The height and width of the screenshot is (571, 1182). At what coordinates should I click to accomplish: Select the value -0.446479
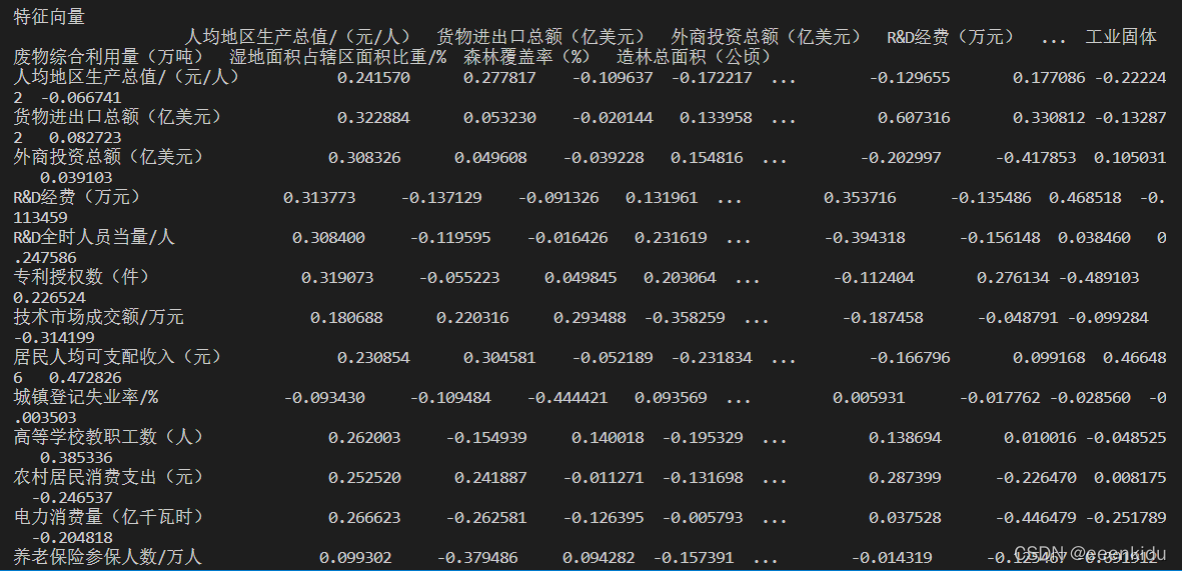(x=1036, y=517)
